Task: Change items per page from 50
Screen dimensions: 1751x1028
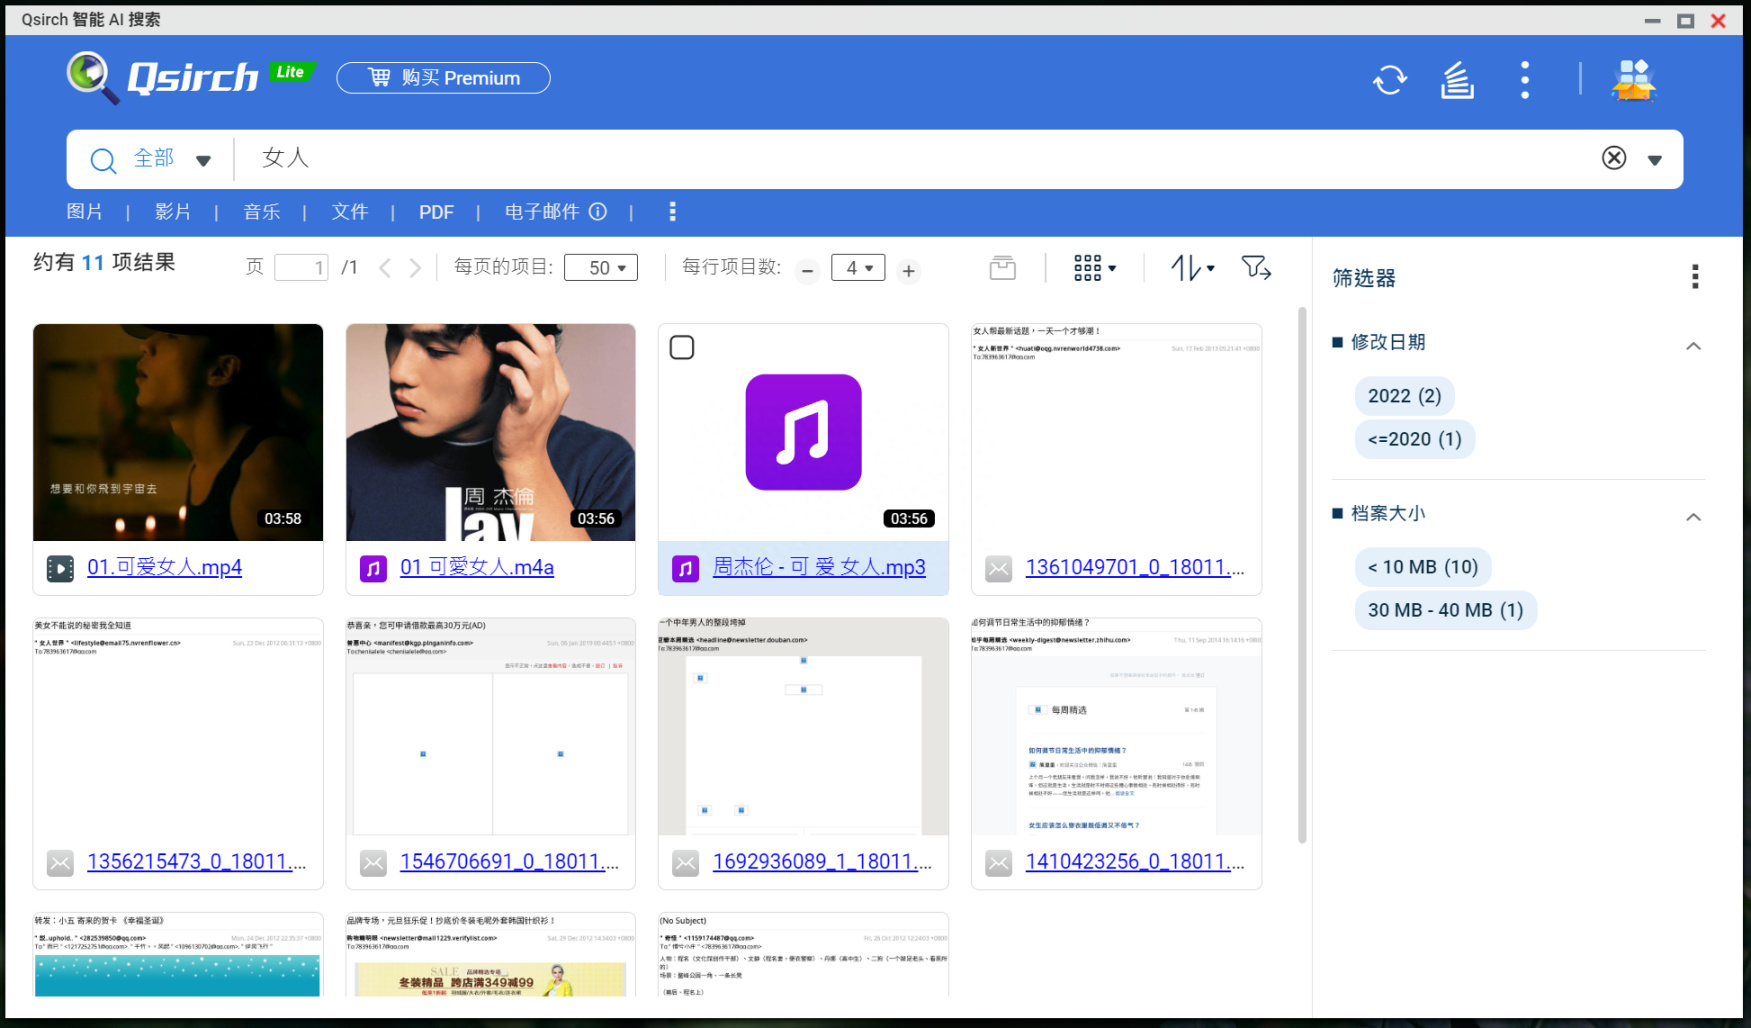Action: point(601,268)
